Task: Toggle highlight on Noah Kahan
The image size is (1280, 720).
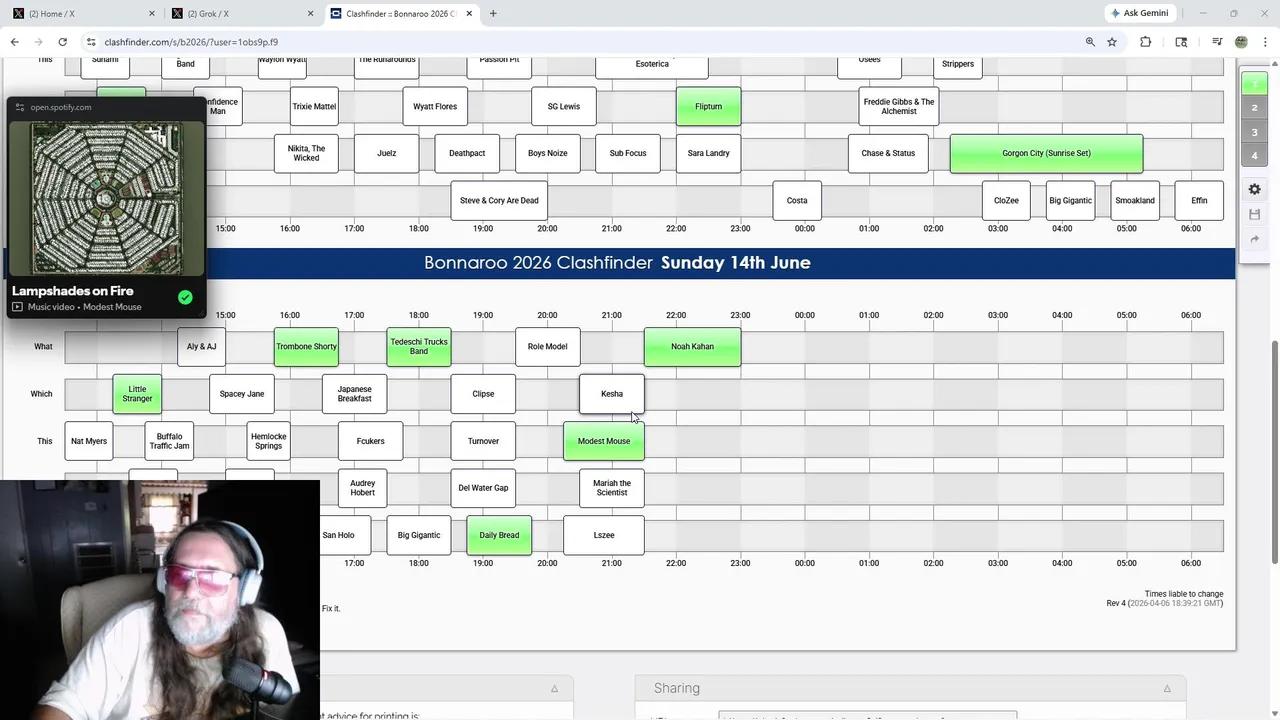Action: tap(692, 347)
